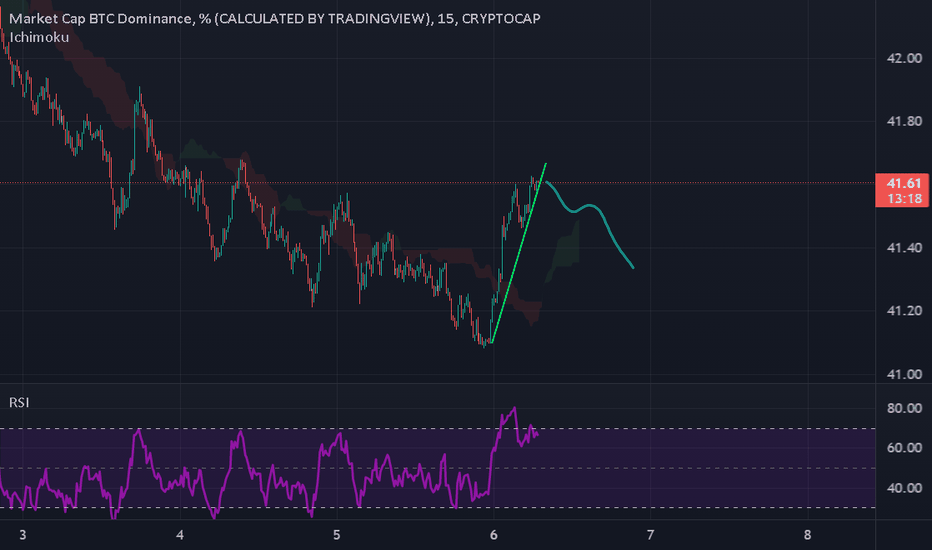Click the RSI 80.00 scale label
This screenshot has width=932, height=550.
point(904,408)
